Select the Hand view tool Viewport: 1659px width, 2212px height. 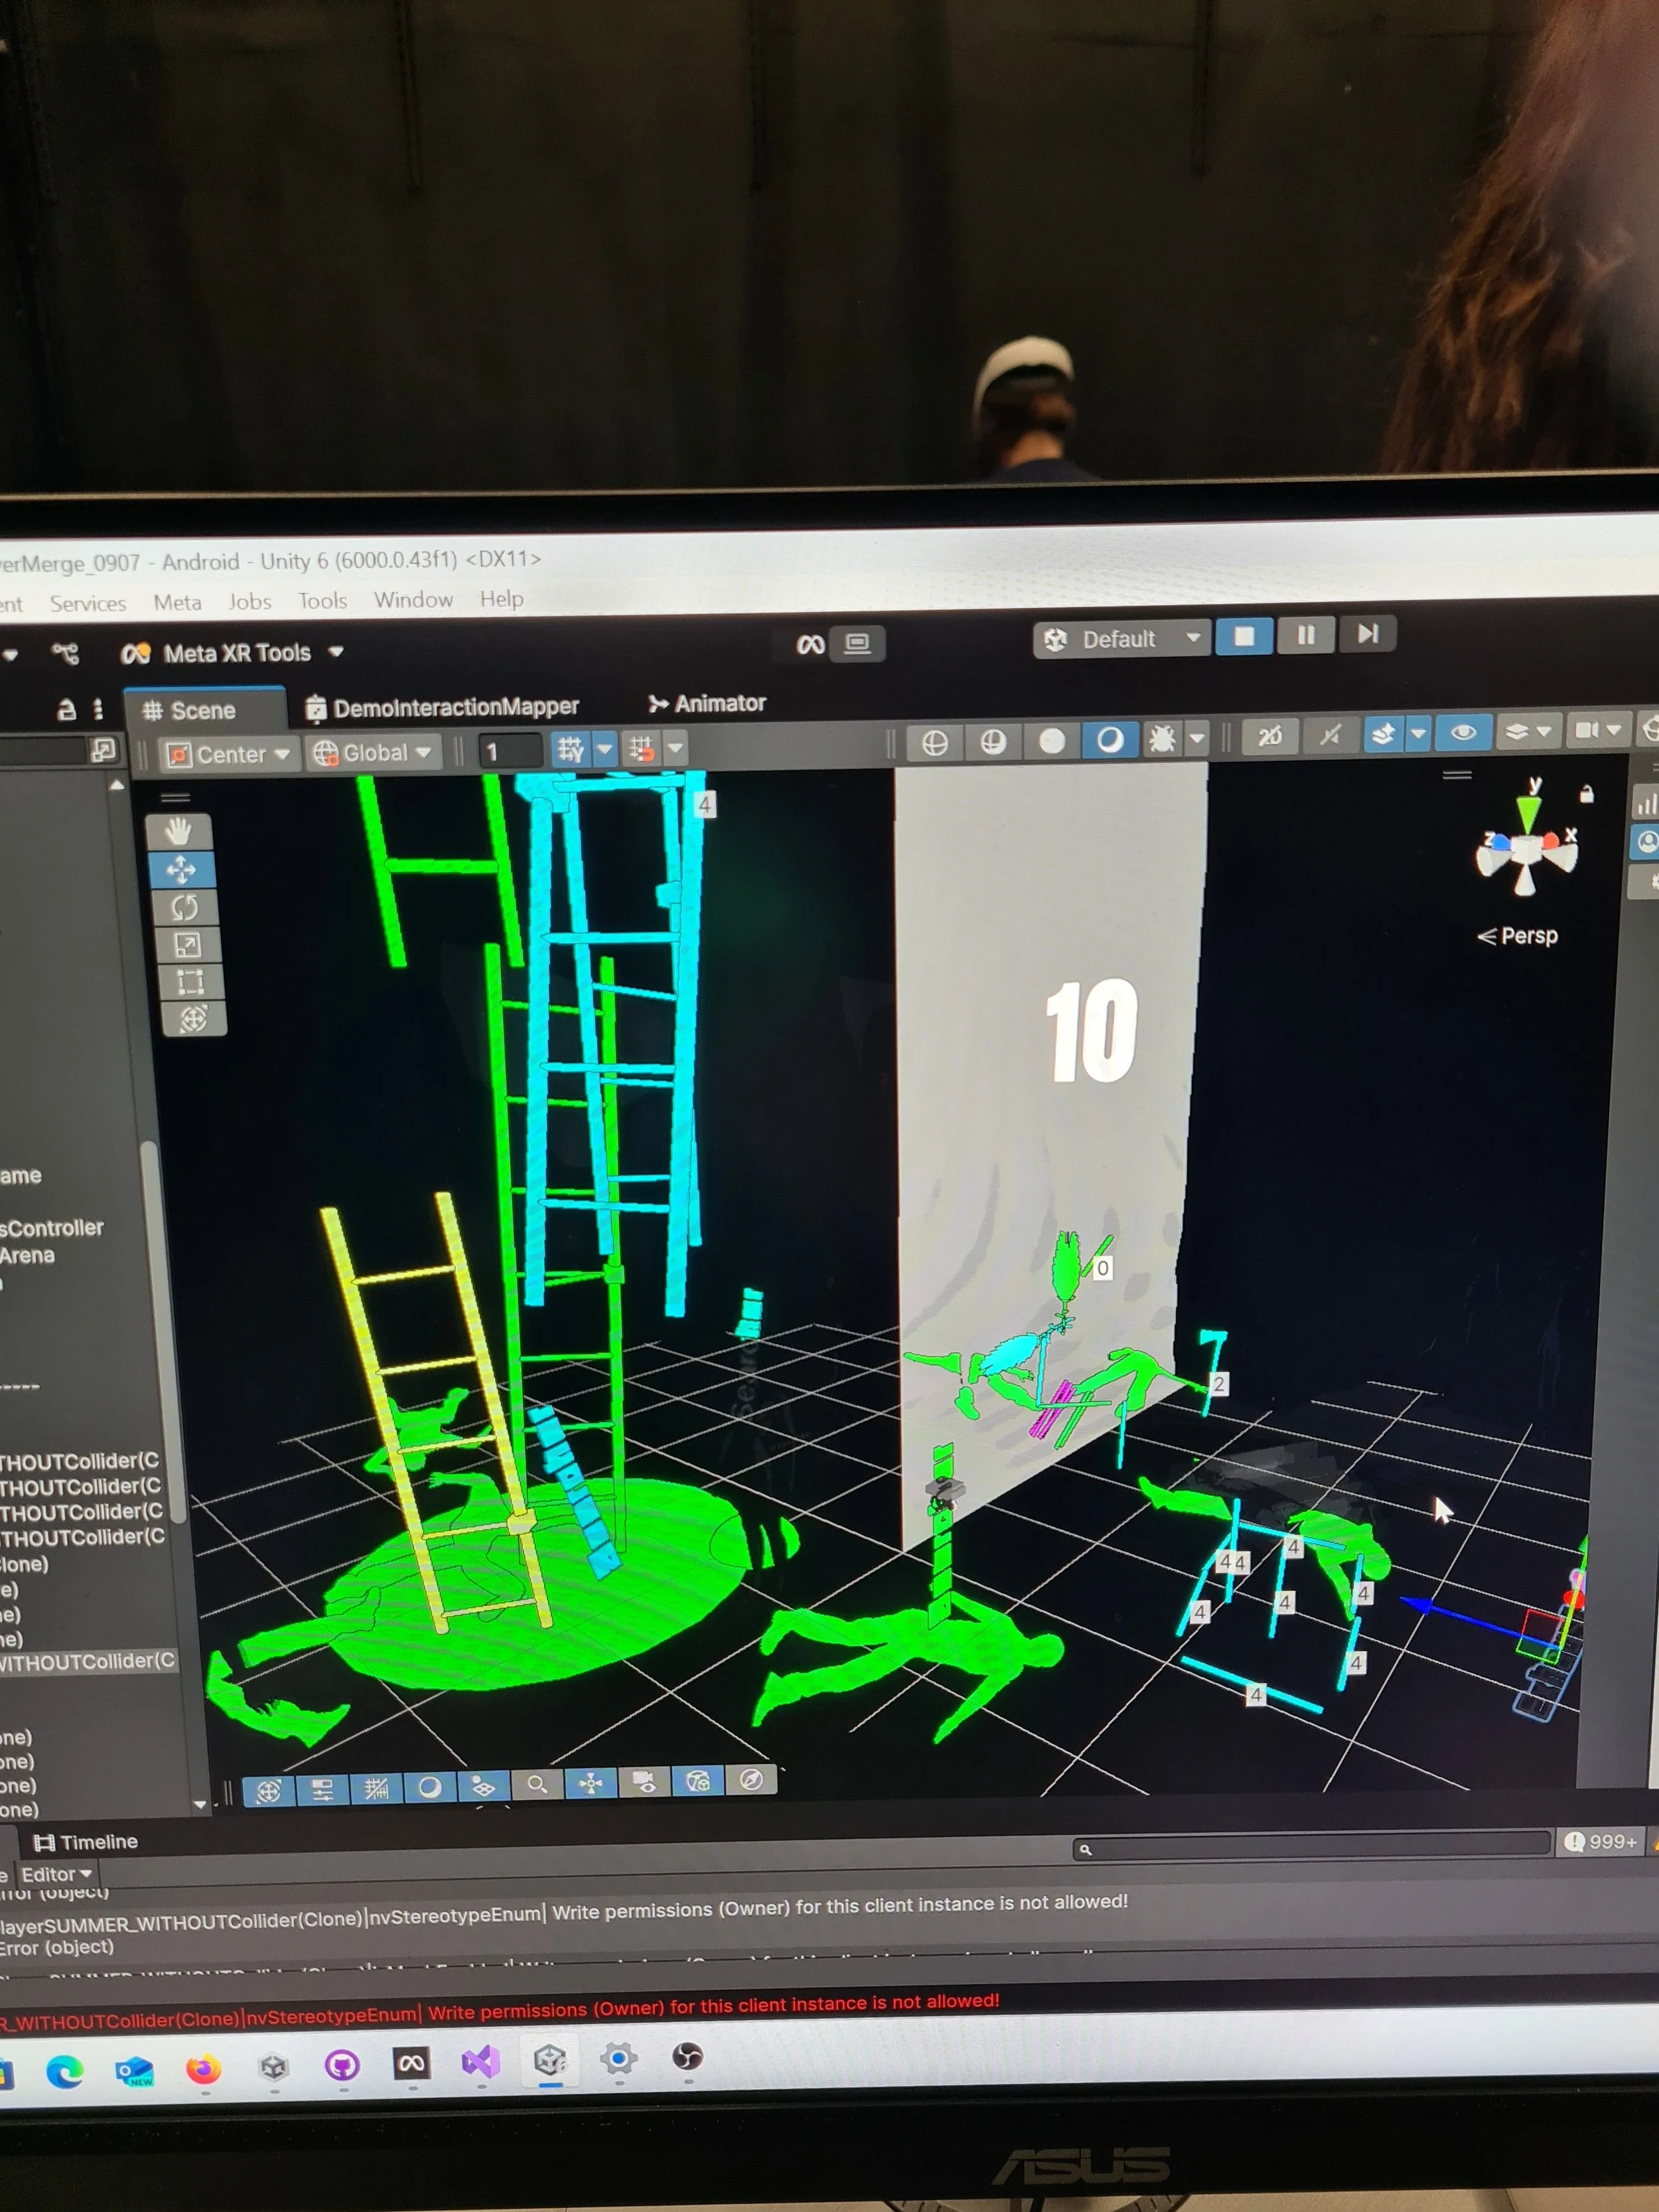point(179,830)
